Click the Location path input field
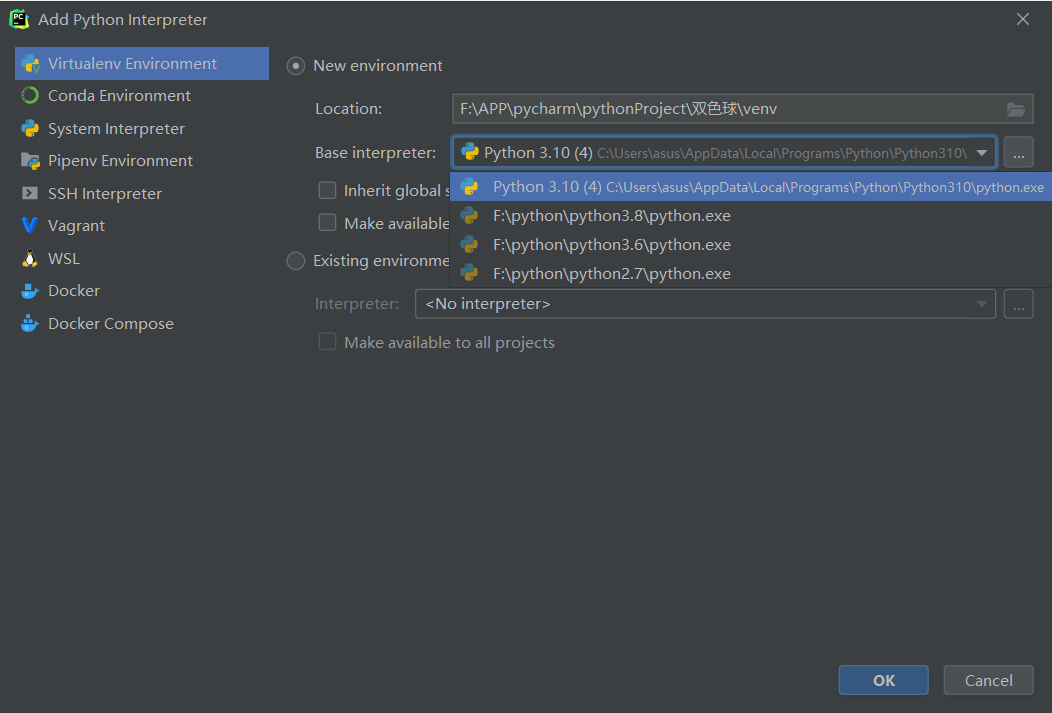The width and height of the screenshot is (1052, 713). pyautogui.click(x=725, y=109)
